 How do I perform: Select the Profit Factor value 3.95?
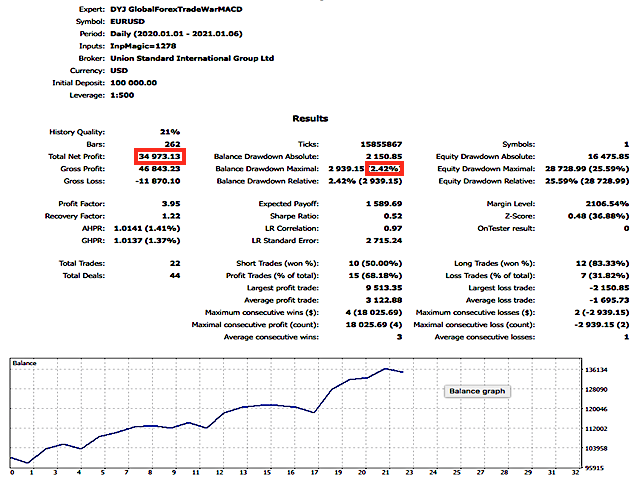coord(171,204)
